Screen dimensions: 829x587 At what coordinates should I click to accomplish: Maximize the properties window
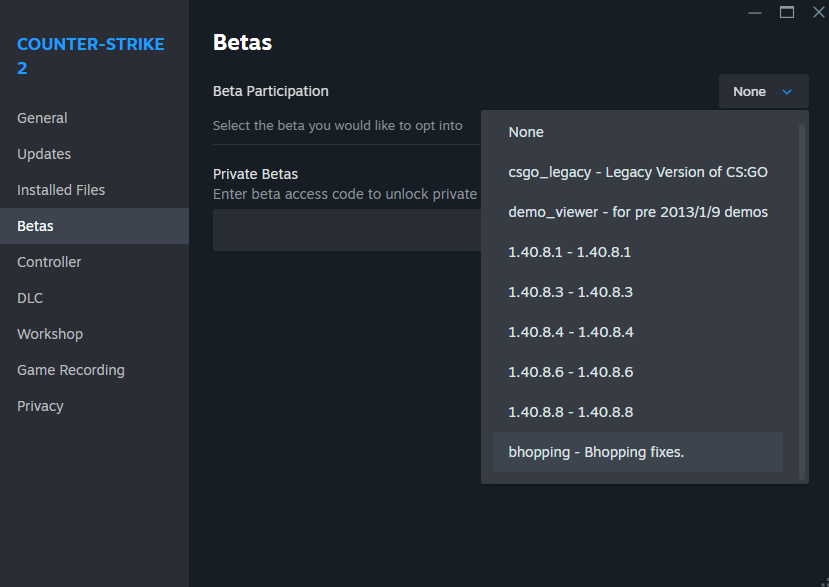(x=787, y=12)
